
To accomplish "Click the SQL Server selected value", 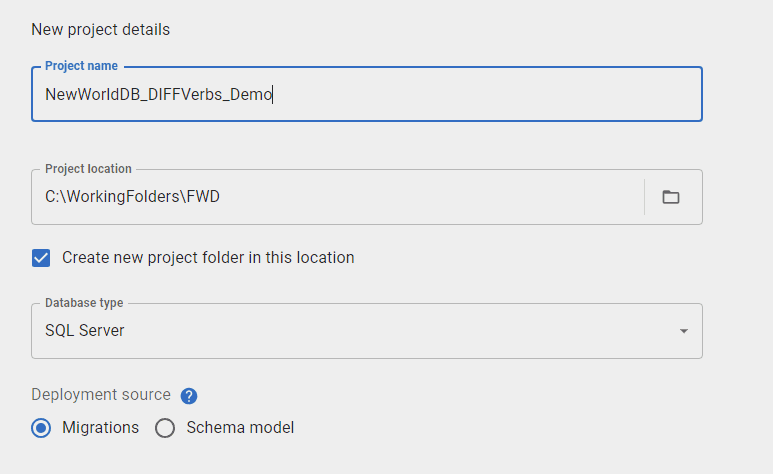I will (85, 331).
